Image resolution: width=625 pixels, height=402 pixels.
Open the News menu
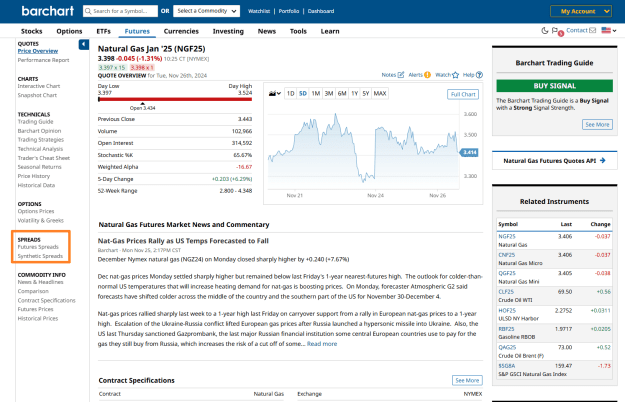click(267, 31)
